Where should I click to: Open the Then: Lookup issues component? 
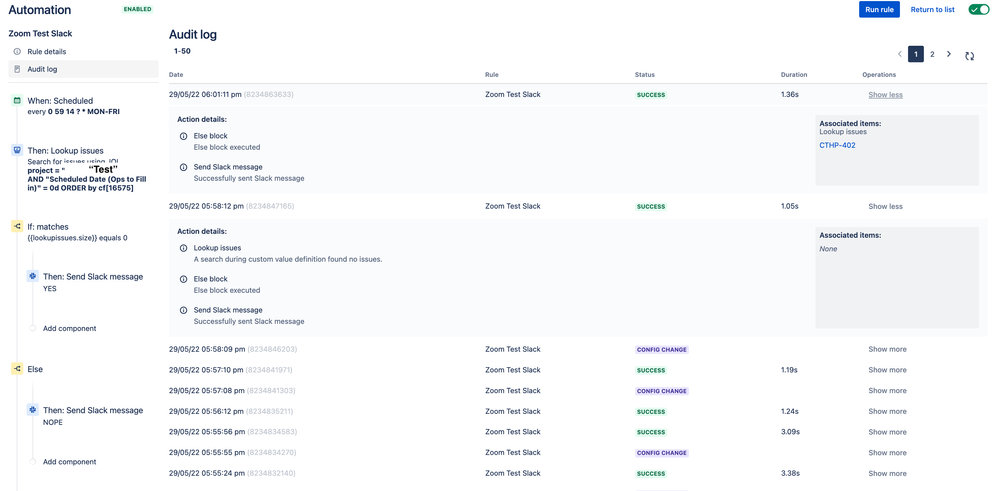[65, 151]
